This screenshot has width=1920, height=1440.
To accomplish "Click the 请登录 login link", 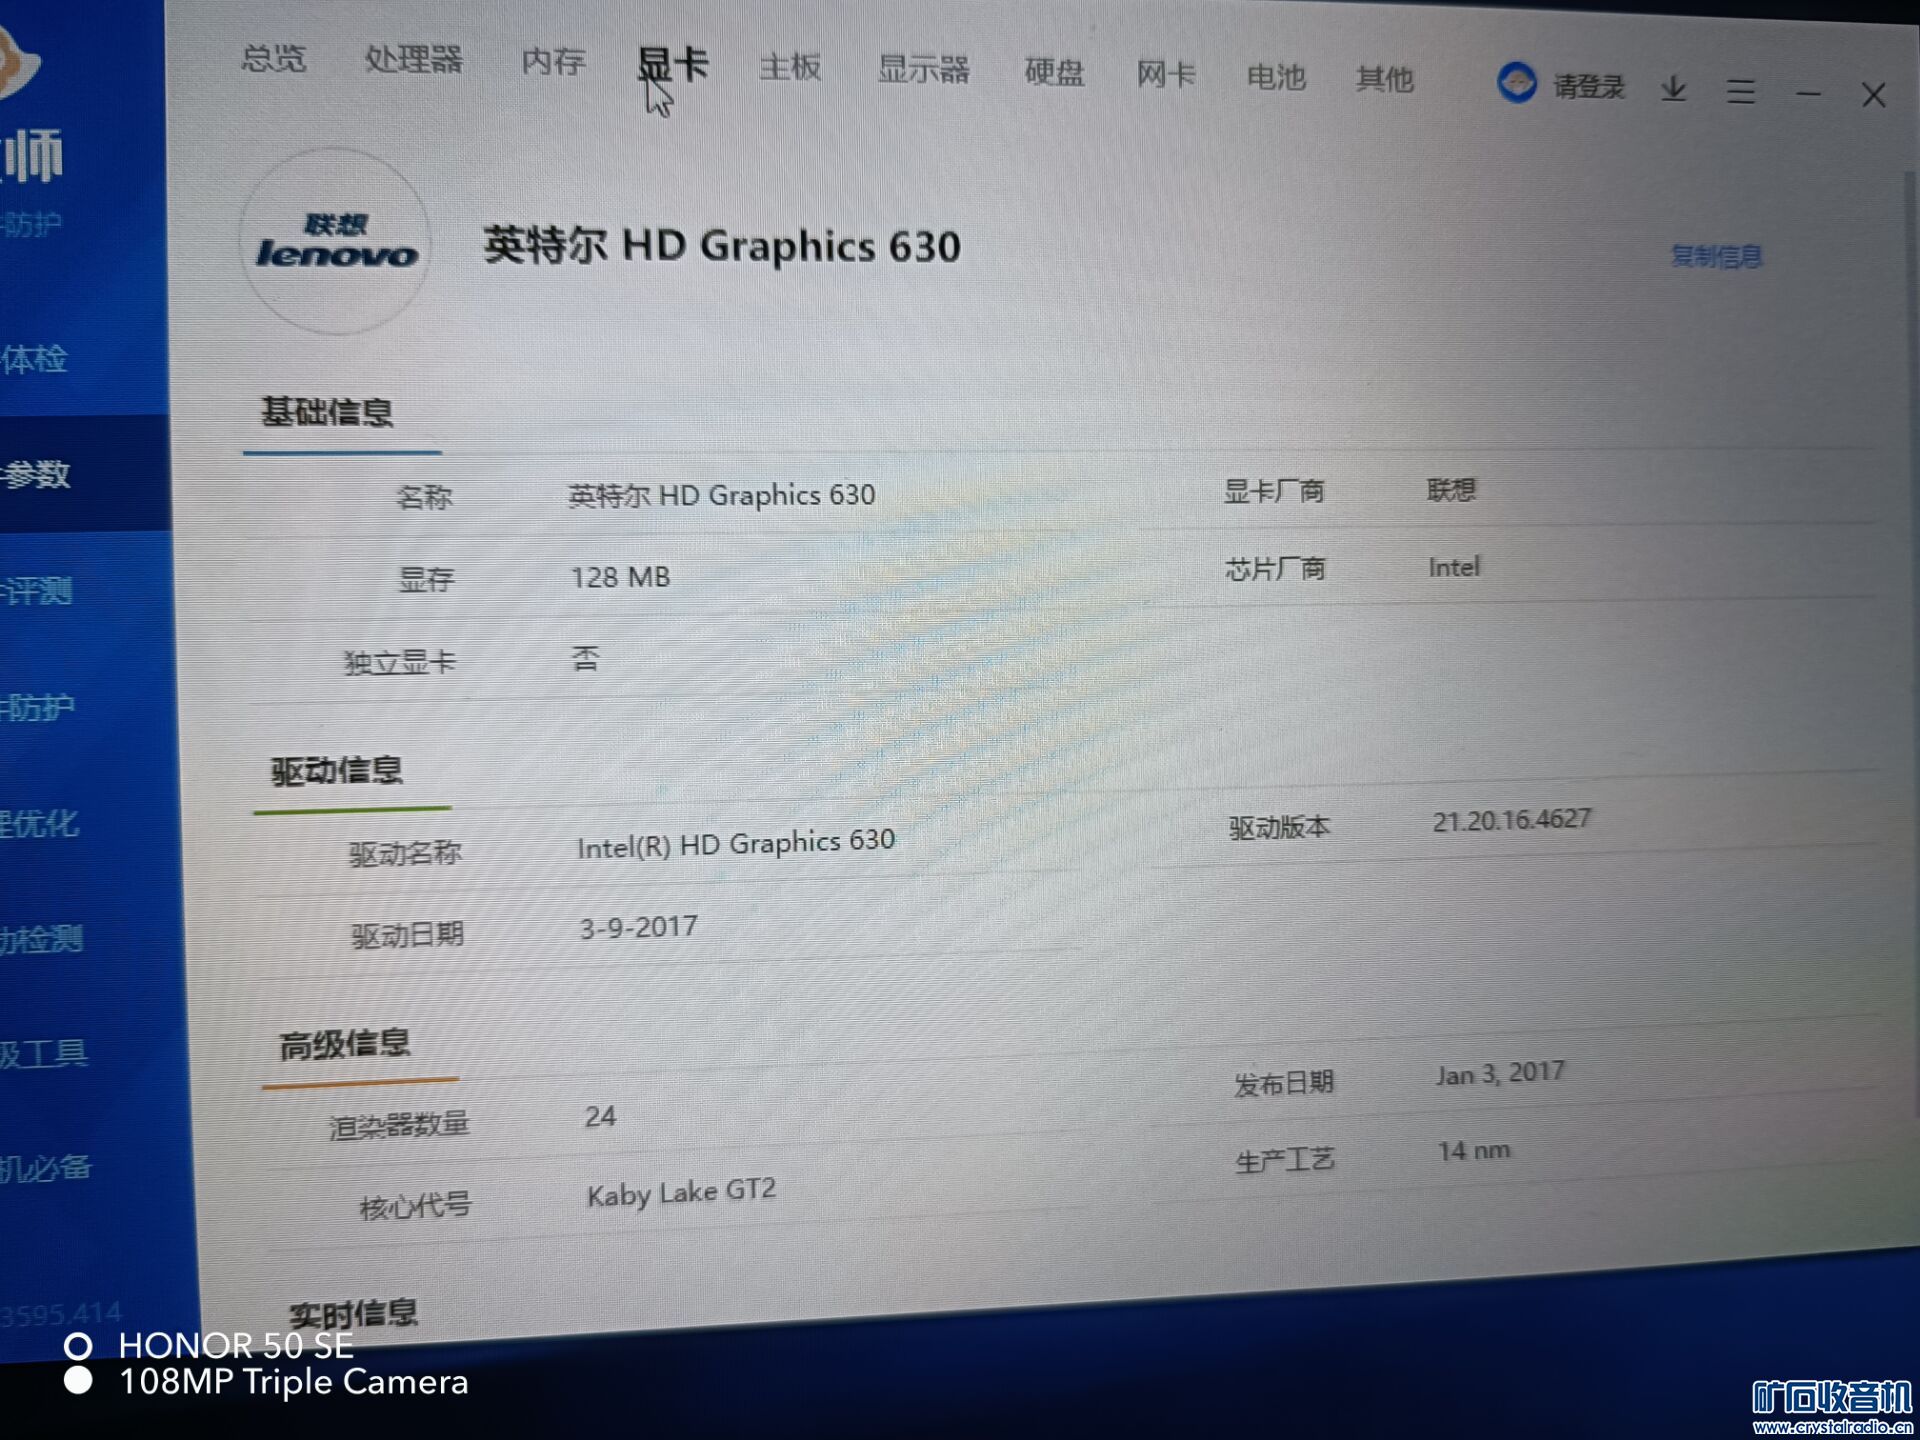I will 1588,87.
